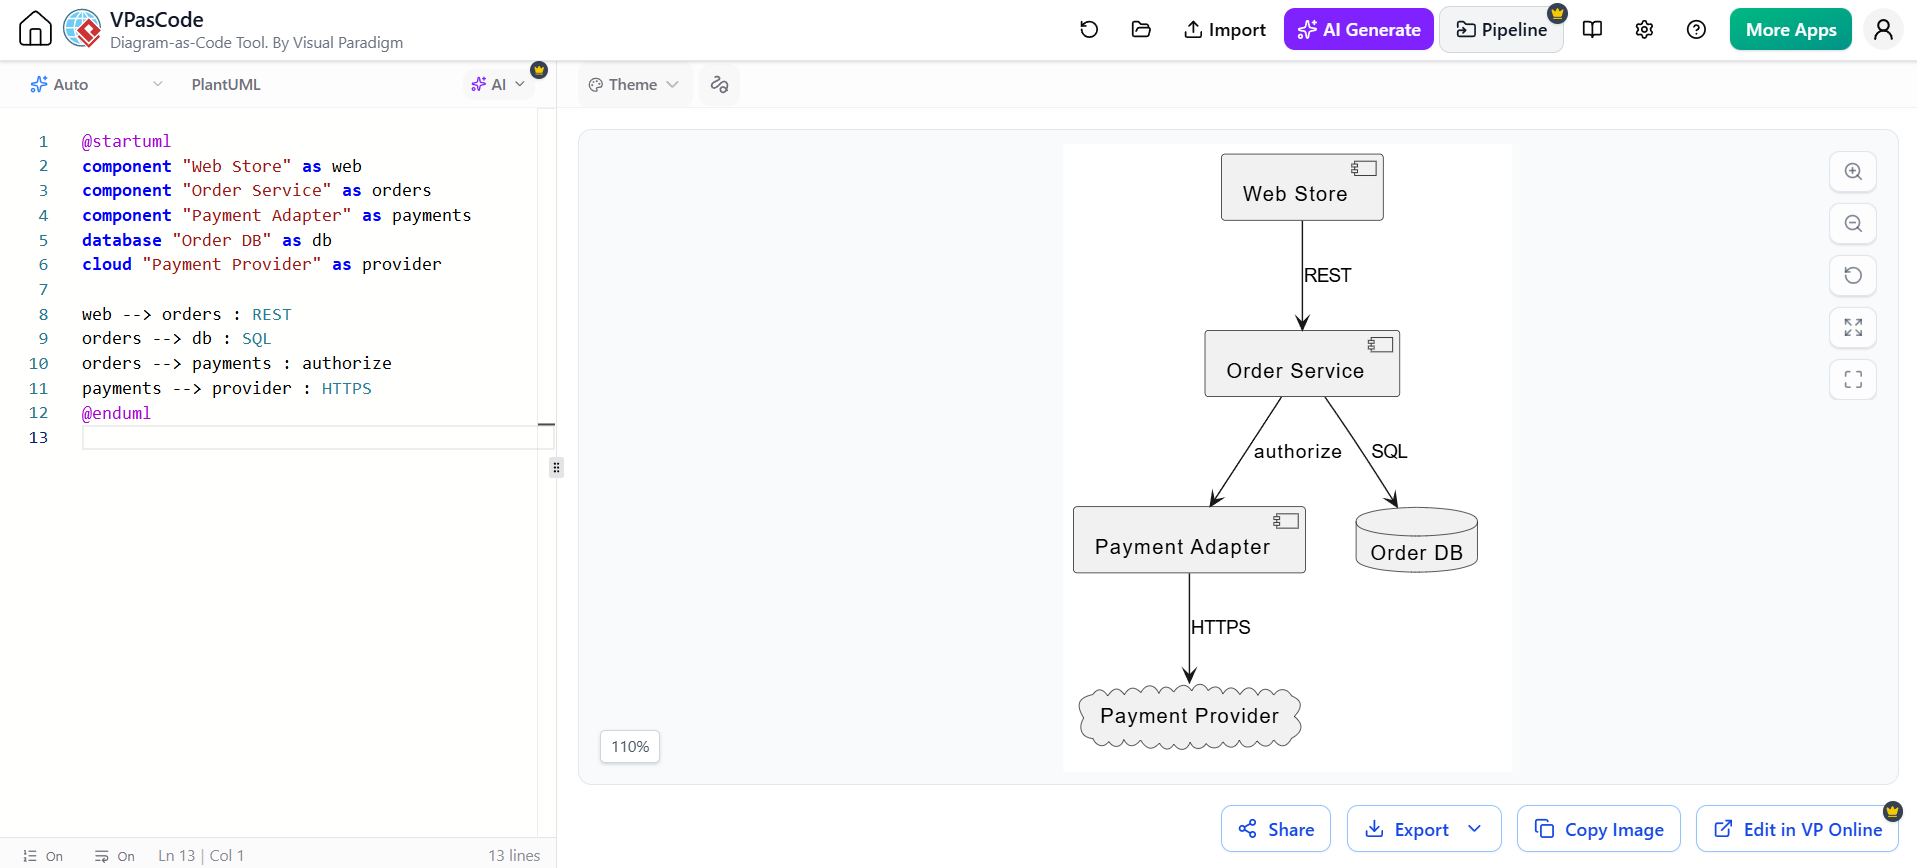Select the Payment Adapter component in the diagram

coord(1189,540)
